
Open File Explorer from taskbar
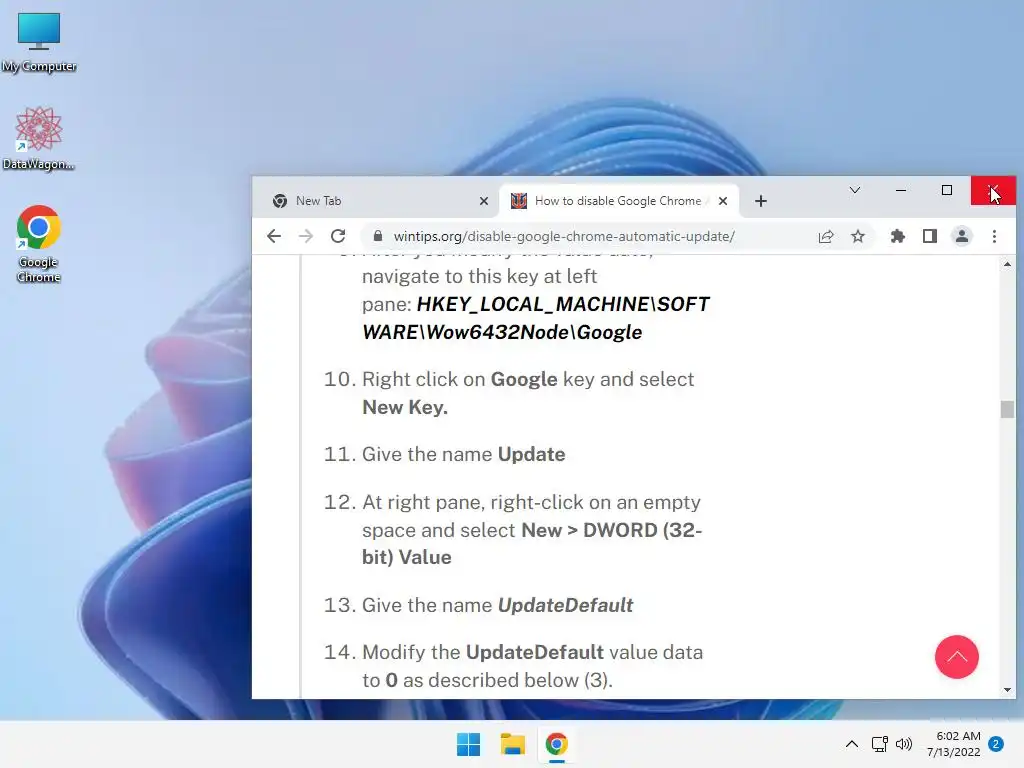(x=513, y=744)
